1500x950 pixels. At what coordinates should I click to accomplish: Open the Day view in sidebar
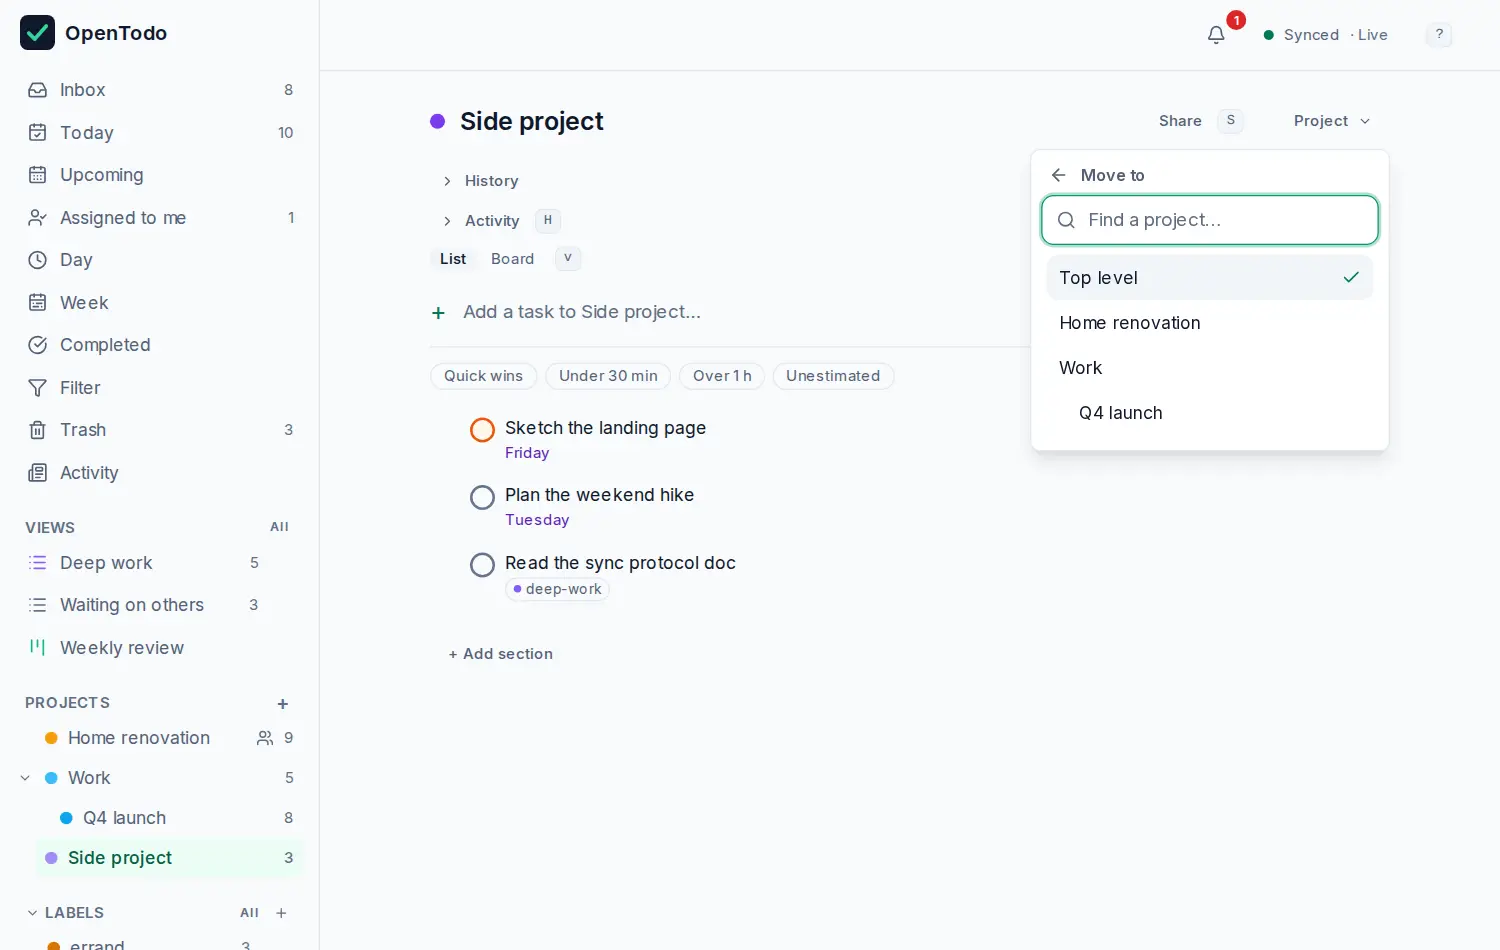coord(160,260)
